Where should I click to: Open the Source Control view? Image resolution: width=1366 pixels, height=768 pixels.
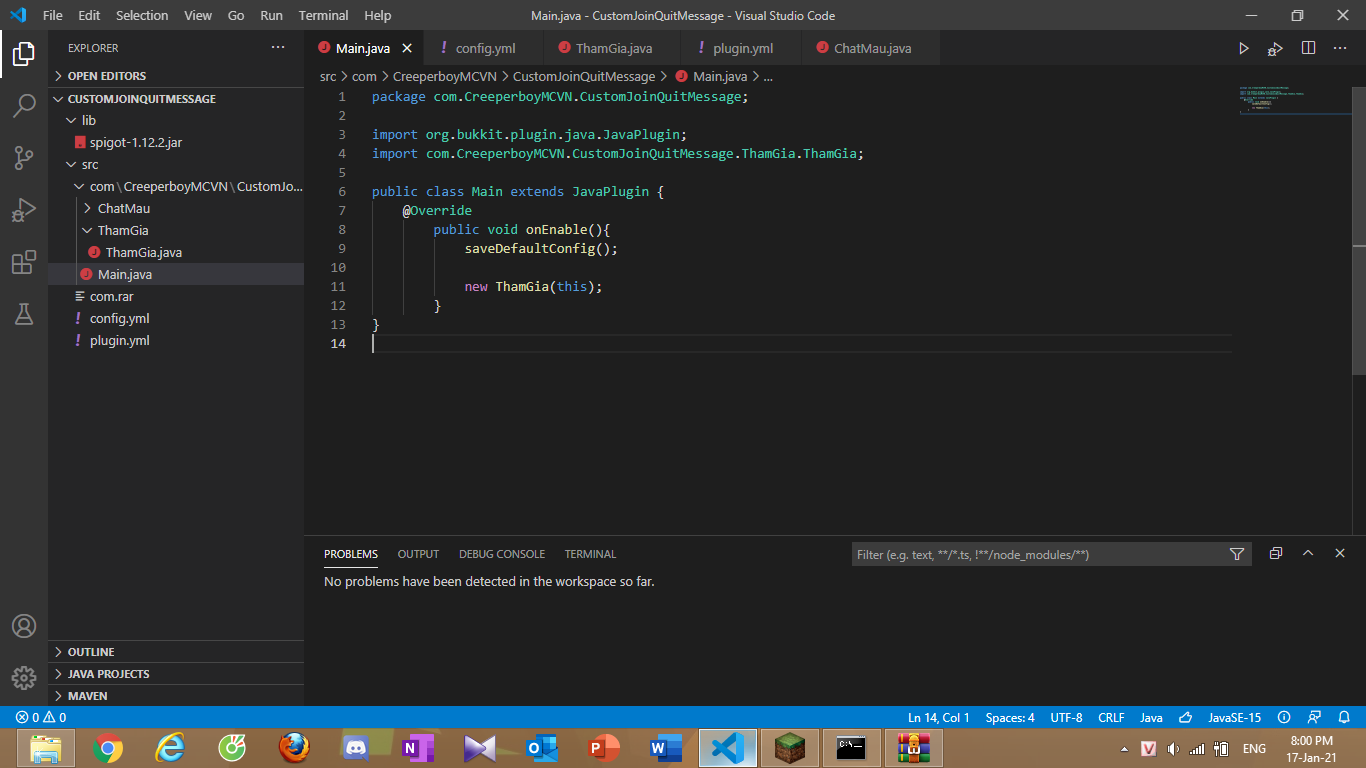pos(24,157)
